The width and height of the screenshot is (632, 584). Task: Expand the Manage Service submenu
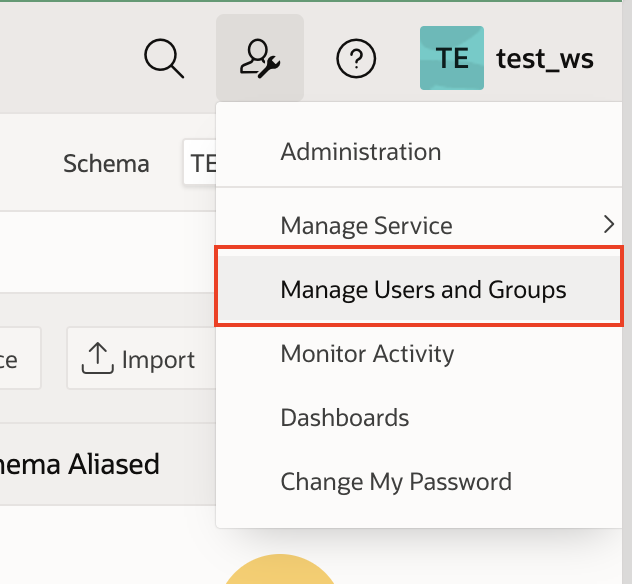pyautogui.click(x=419, y=225)
